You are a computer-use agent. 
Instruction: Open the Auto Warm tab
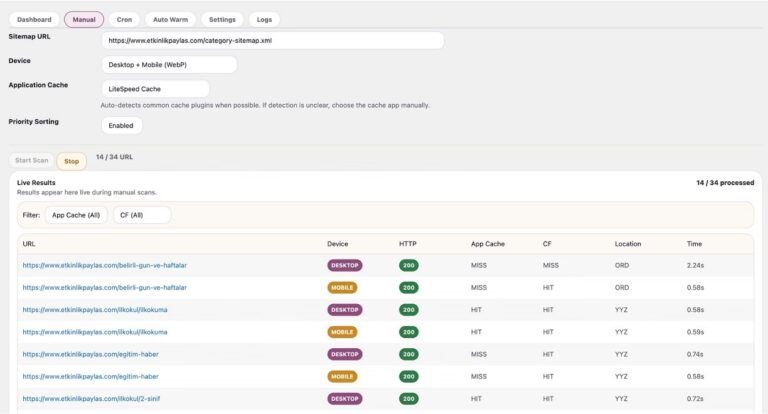(170, 20)
